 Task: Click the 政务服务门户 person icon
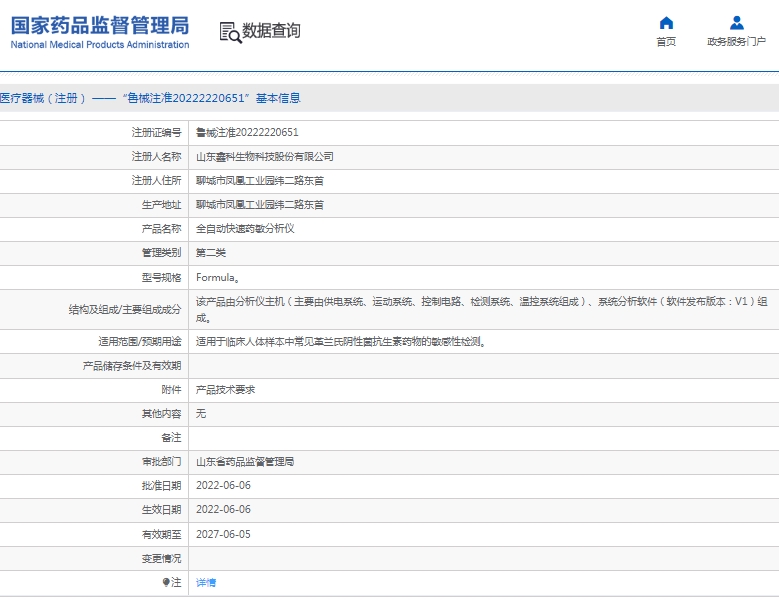[x=736, y=23]
